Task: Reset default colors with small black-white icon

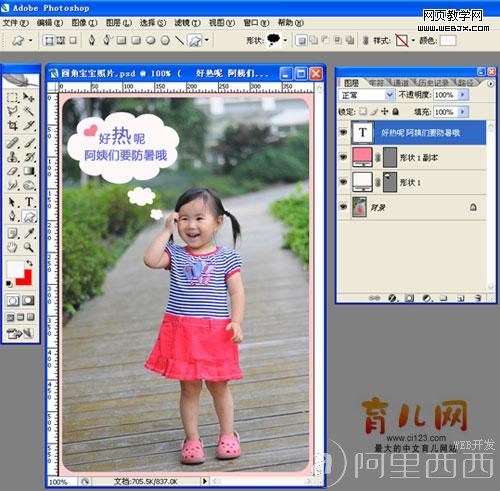Action: coord(9,284)
